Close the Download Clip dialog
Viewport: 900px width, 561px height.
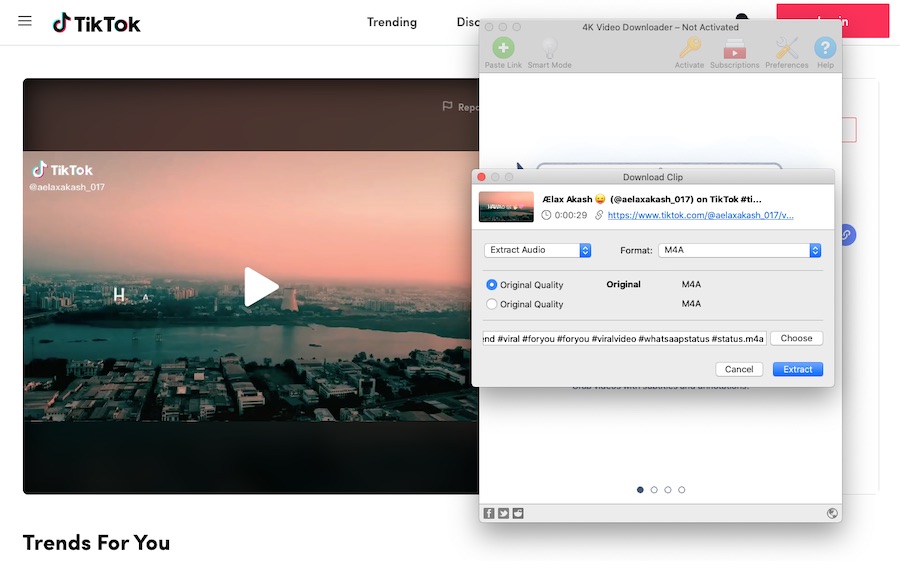click(482, 177)
